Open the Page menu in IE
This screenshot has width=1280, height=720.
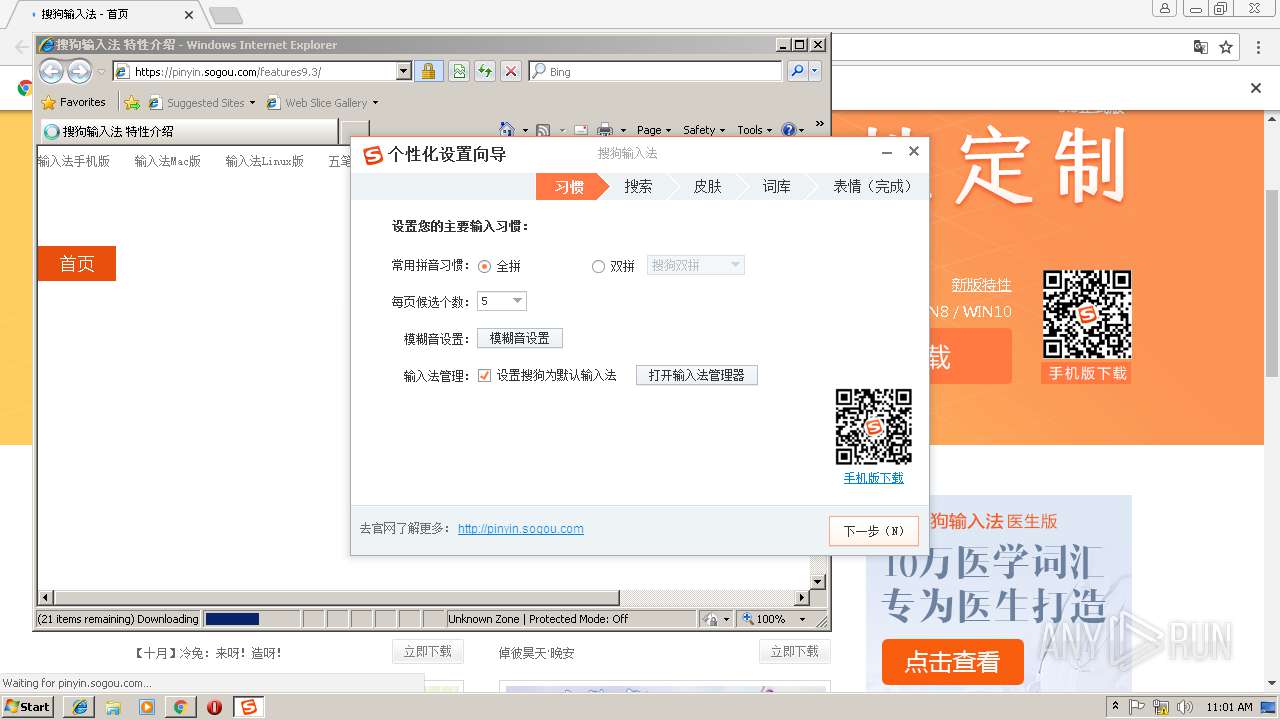pos(654,130)
